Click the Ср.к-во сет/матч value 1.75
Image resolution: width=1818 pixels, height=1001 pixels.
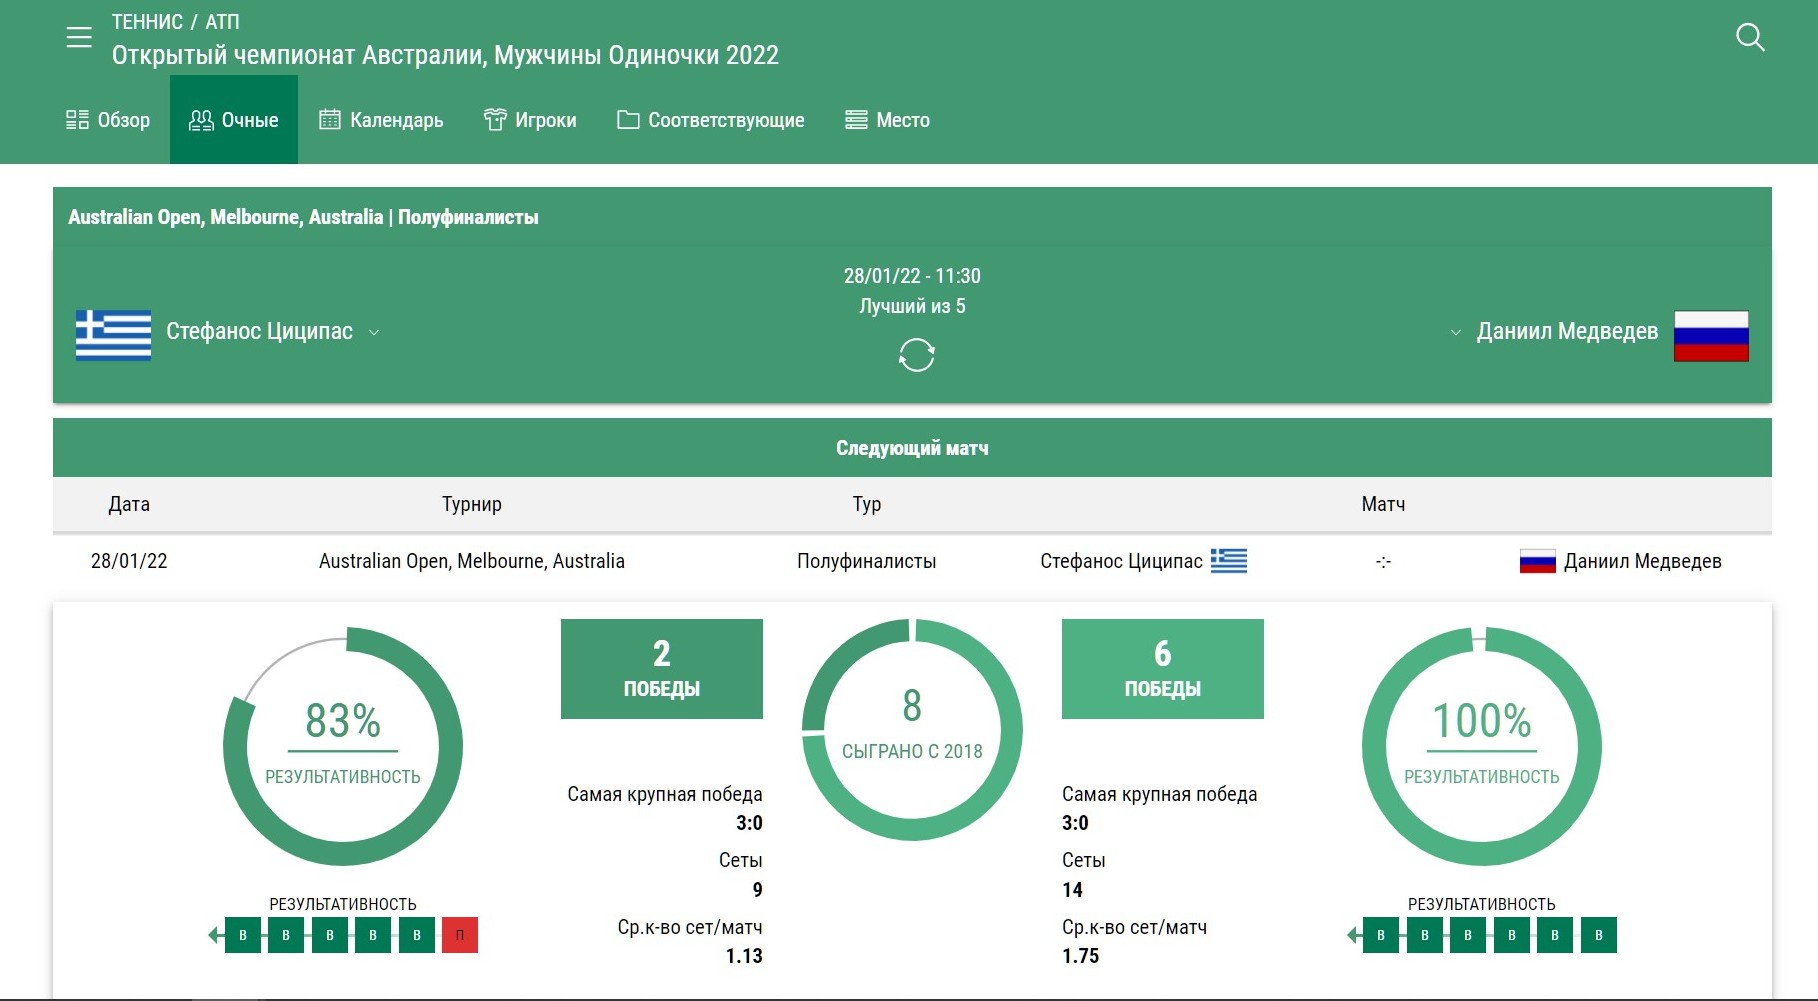(x=1081, y=956)
